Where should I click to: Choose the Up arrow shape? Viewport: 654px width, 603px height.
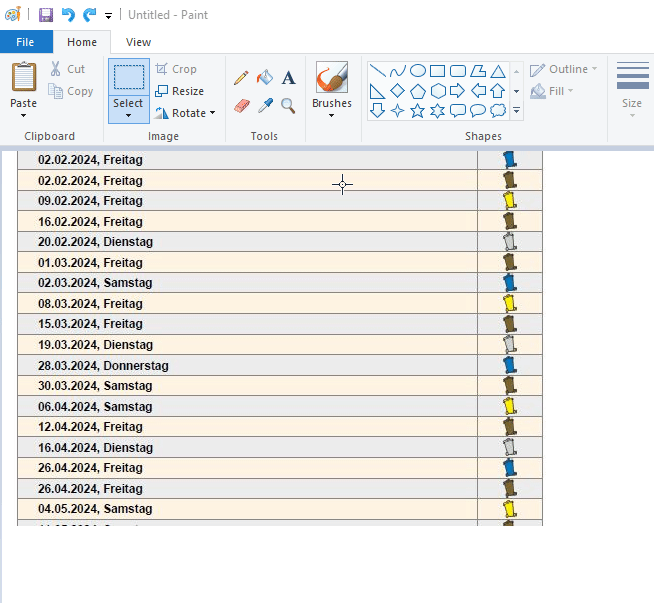498,90
